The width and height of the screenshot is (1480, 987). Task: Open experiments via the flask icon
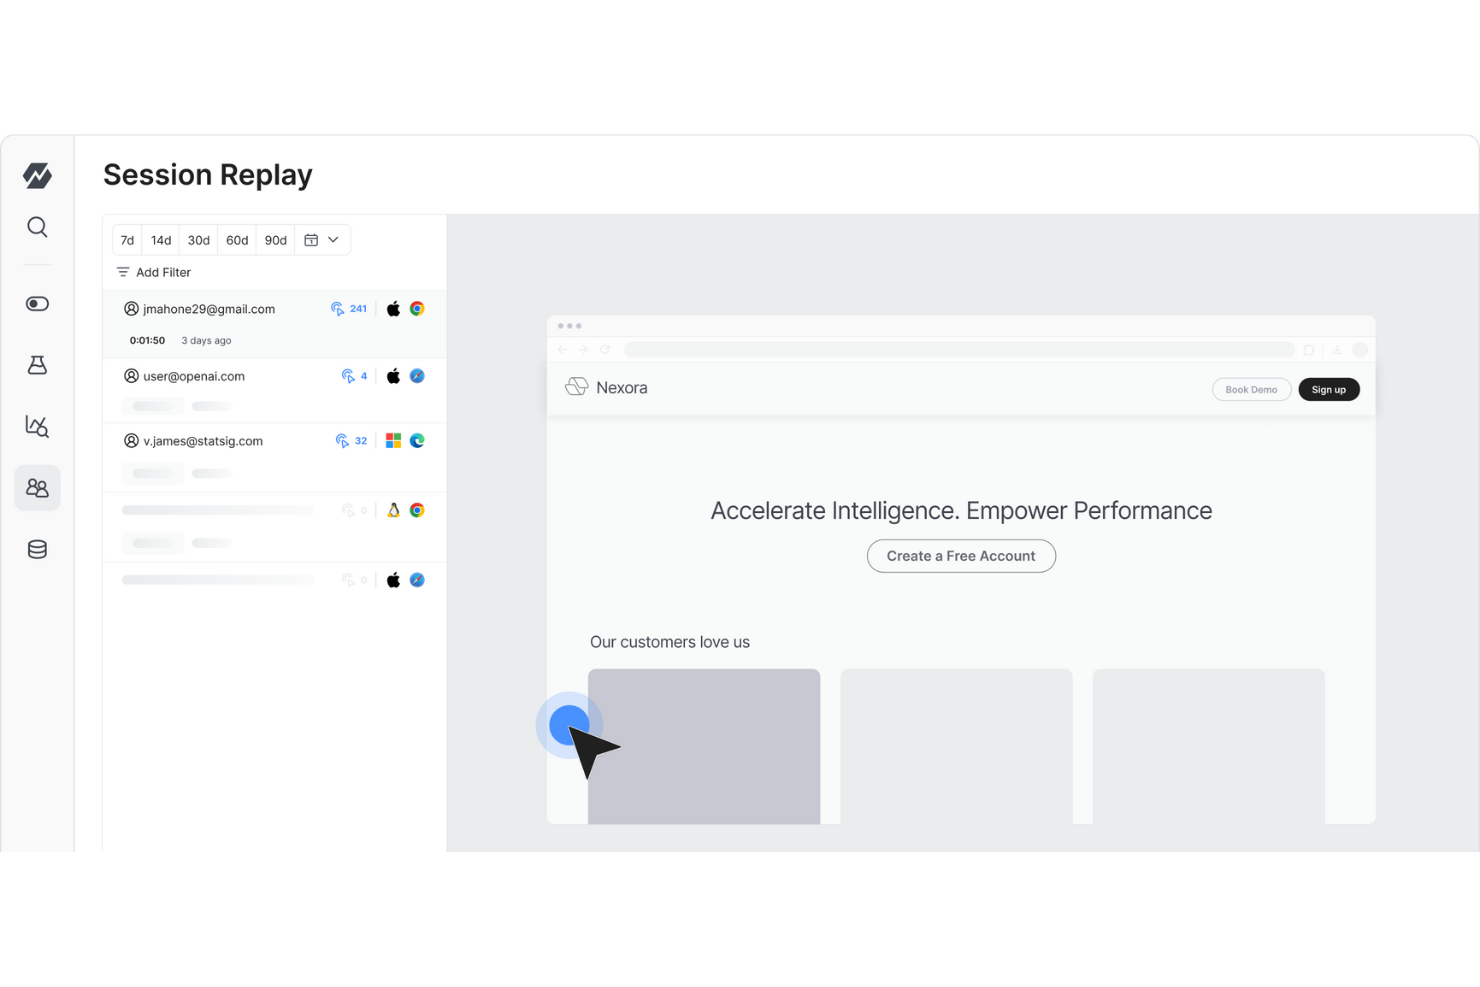[x=37, y=365]
